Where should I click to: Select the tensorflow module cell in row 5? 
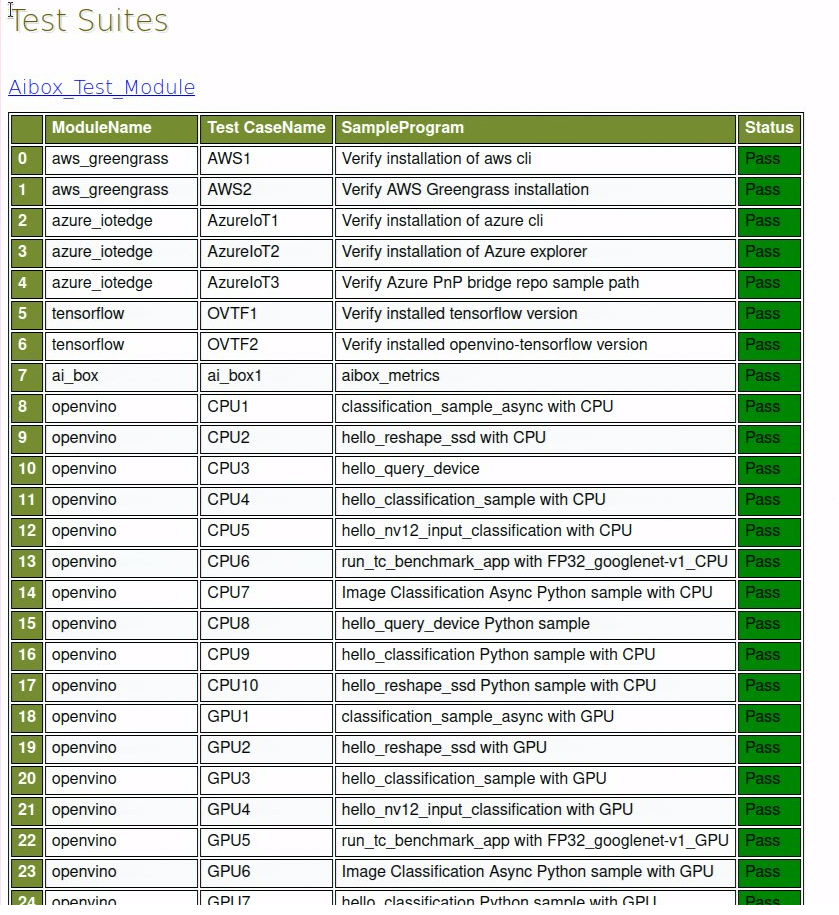click(x=120, y=314)
